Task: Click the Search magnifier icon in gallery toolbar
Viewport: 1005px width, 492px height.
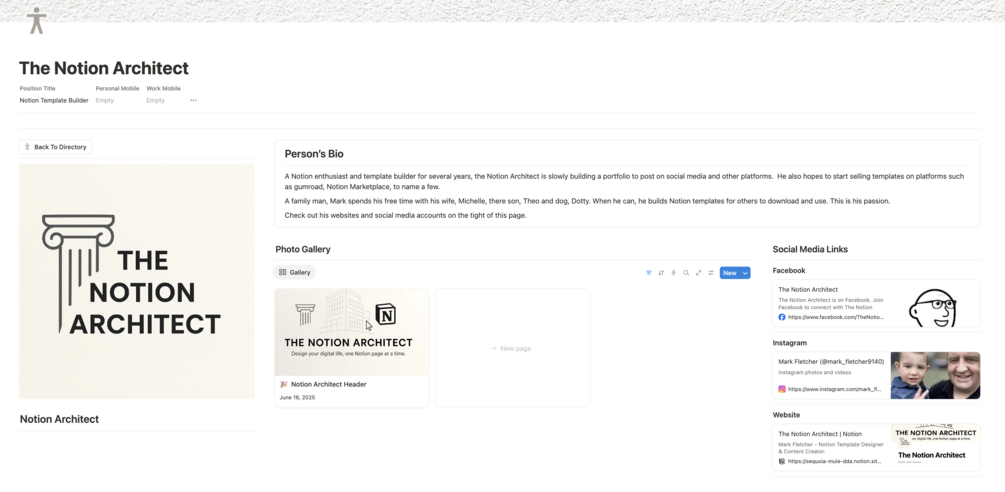Action: [686, 273]
